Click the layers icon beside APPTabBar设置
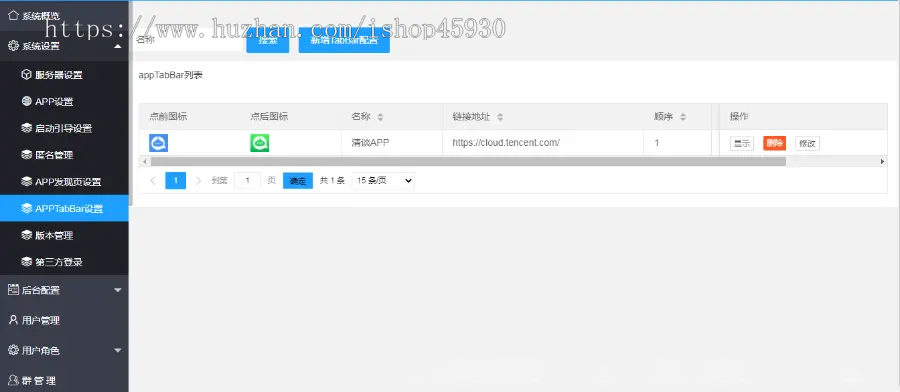 coord(26,208)
